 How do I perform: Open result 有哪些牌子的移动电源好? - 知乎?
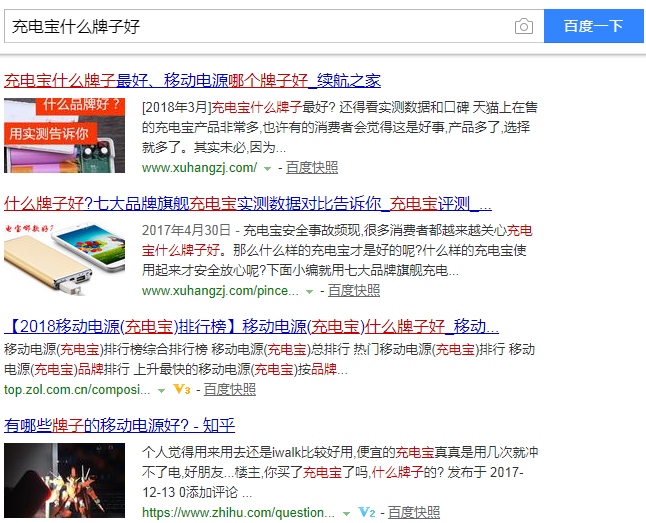[x=119, y=425]
